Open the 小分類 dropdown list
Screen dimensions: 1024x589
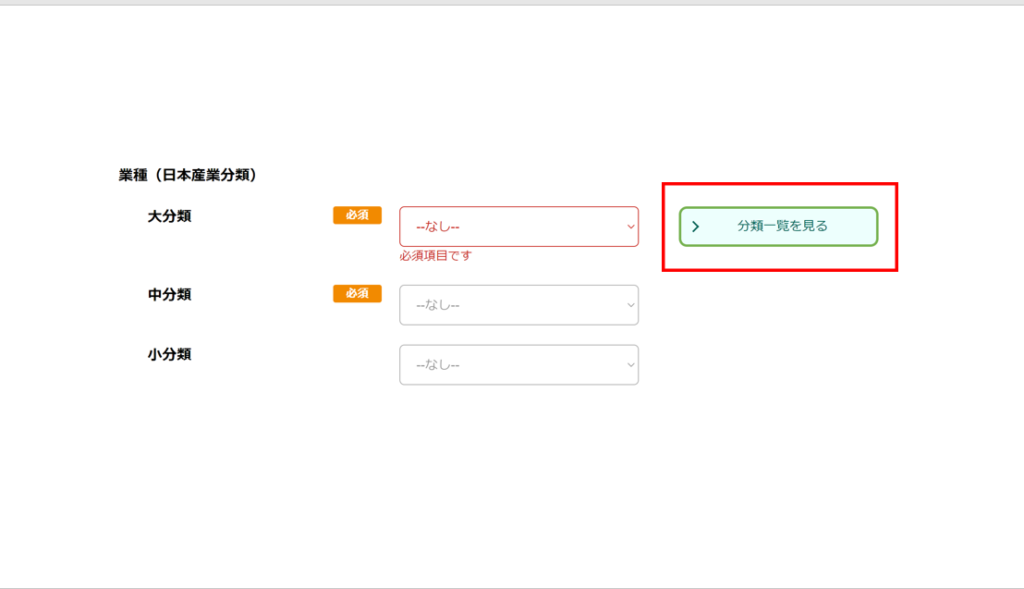pos(519,365)
